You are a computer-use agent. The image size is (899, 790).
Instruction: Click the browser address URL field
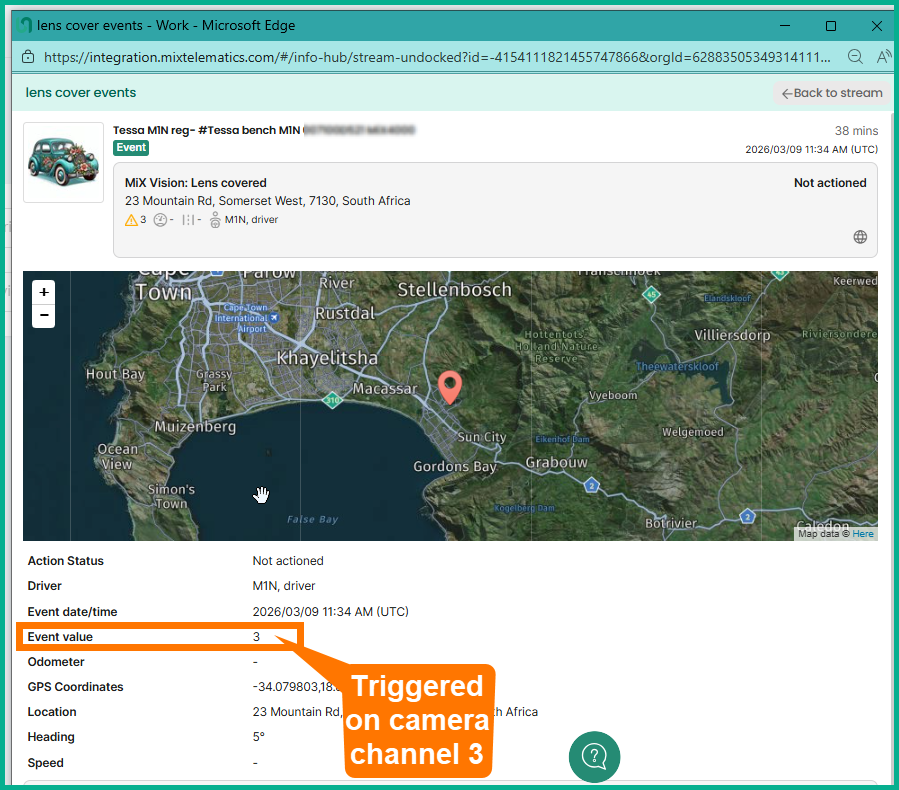430,57
